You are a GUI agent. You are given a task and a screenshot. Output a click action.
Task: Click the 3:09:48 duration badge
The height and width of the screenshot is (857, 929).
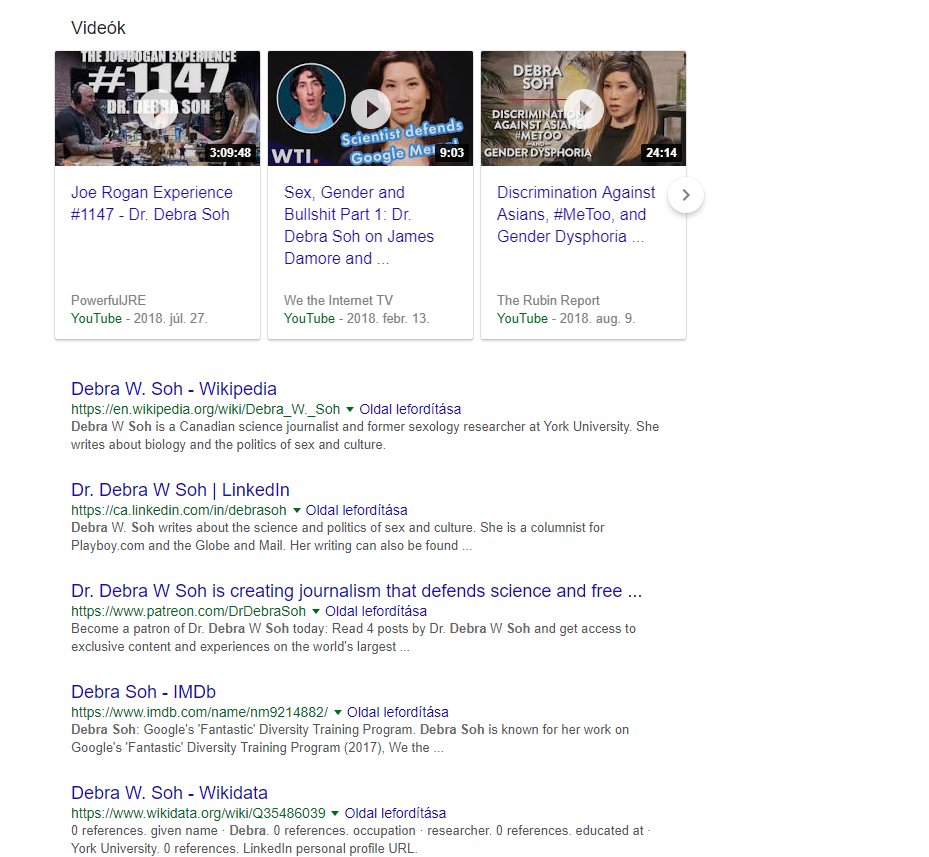tap(230, 153)
